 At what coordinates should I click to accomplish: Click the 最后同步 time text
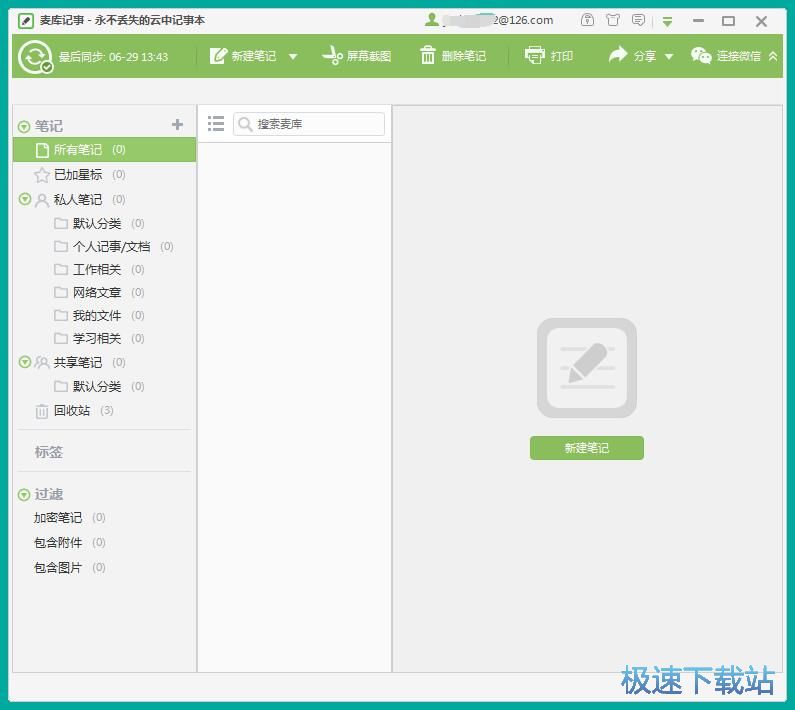click(x=113, y=57)
